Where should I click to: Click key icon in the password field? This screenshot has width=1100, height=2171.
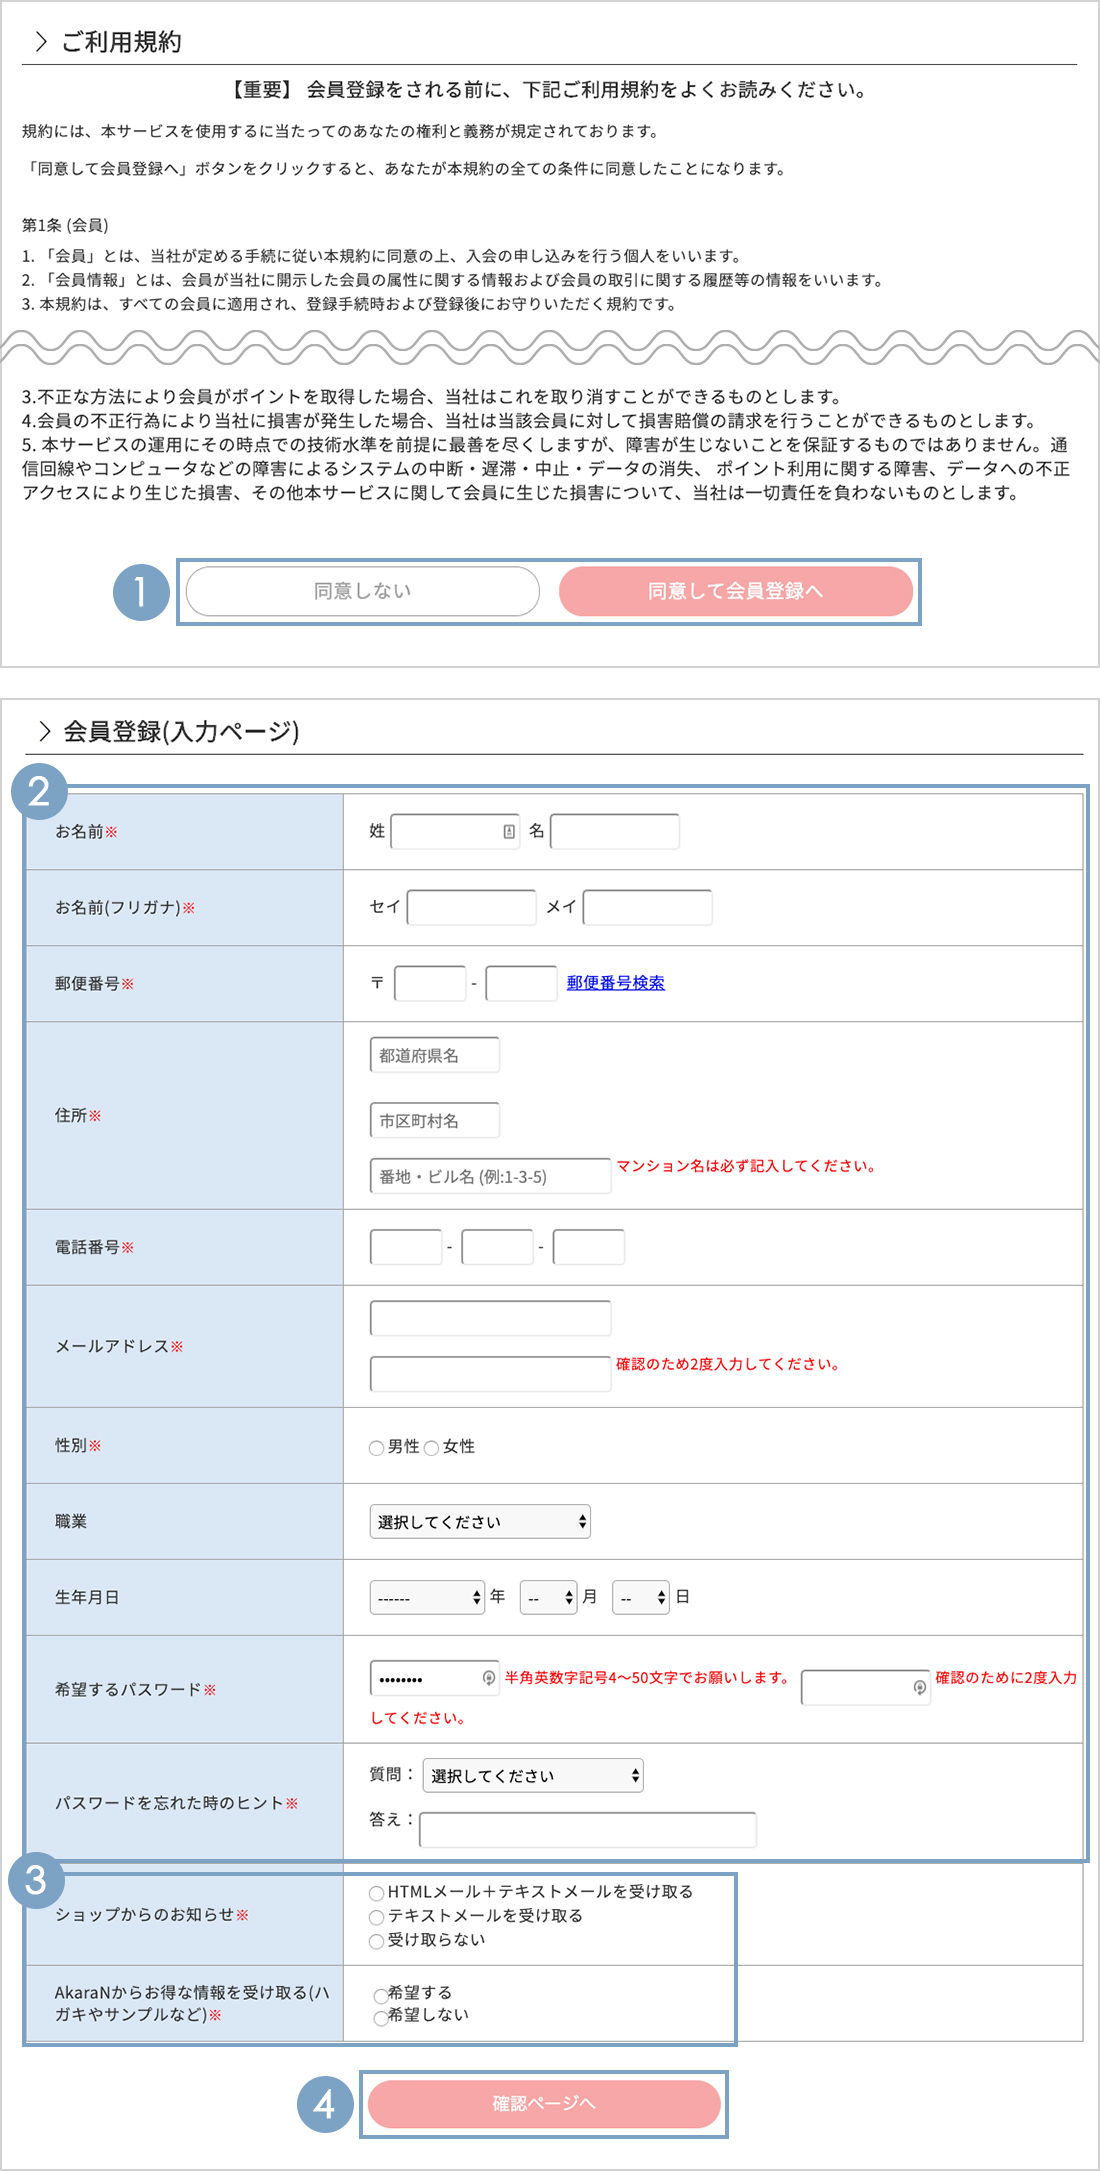[489, 1678]
